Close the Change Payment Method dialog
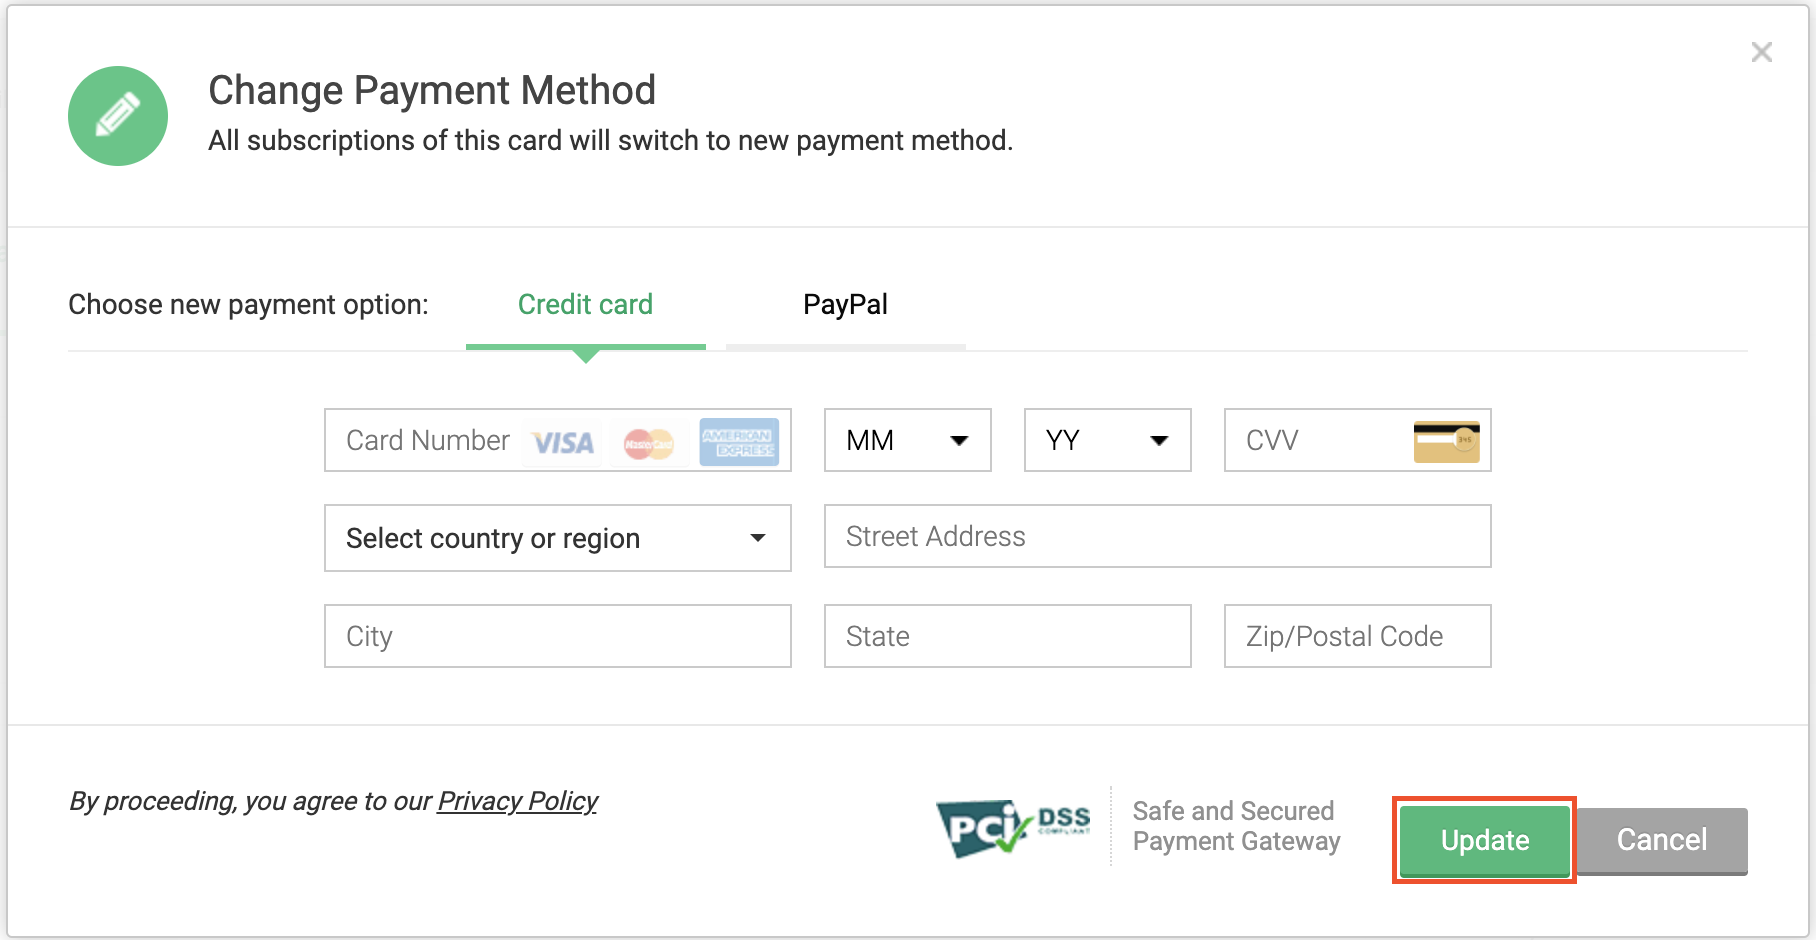Image resolution: width=1816 pixels, height=940 pixels. (x=1761, y=52)
